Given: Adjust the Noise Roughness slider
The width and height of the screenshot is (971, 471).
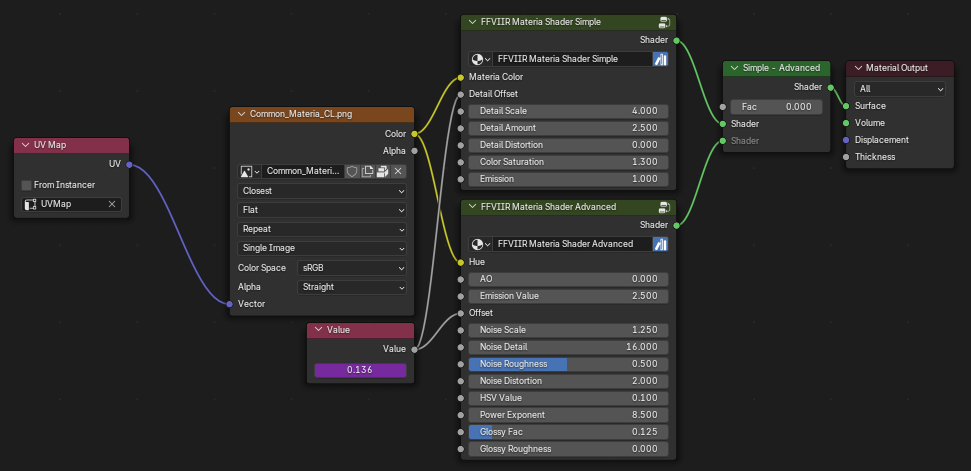Looking at the screenshot, I should (568, 364).
